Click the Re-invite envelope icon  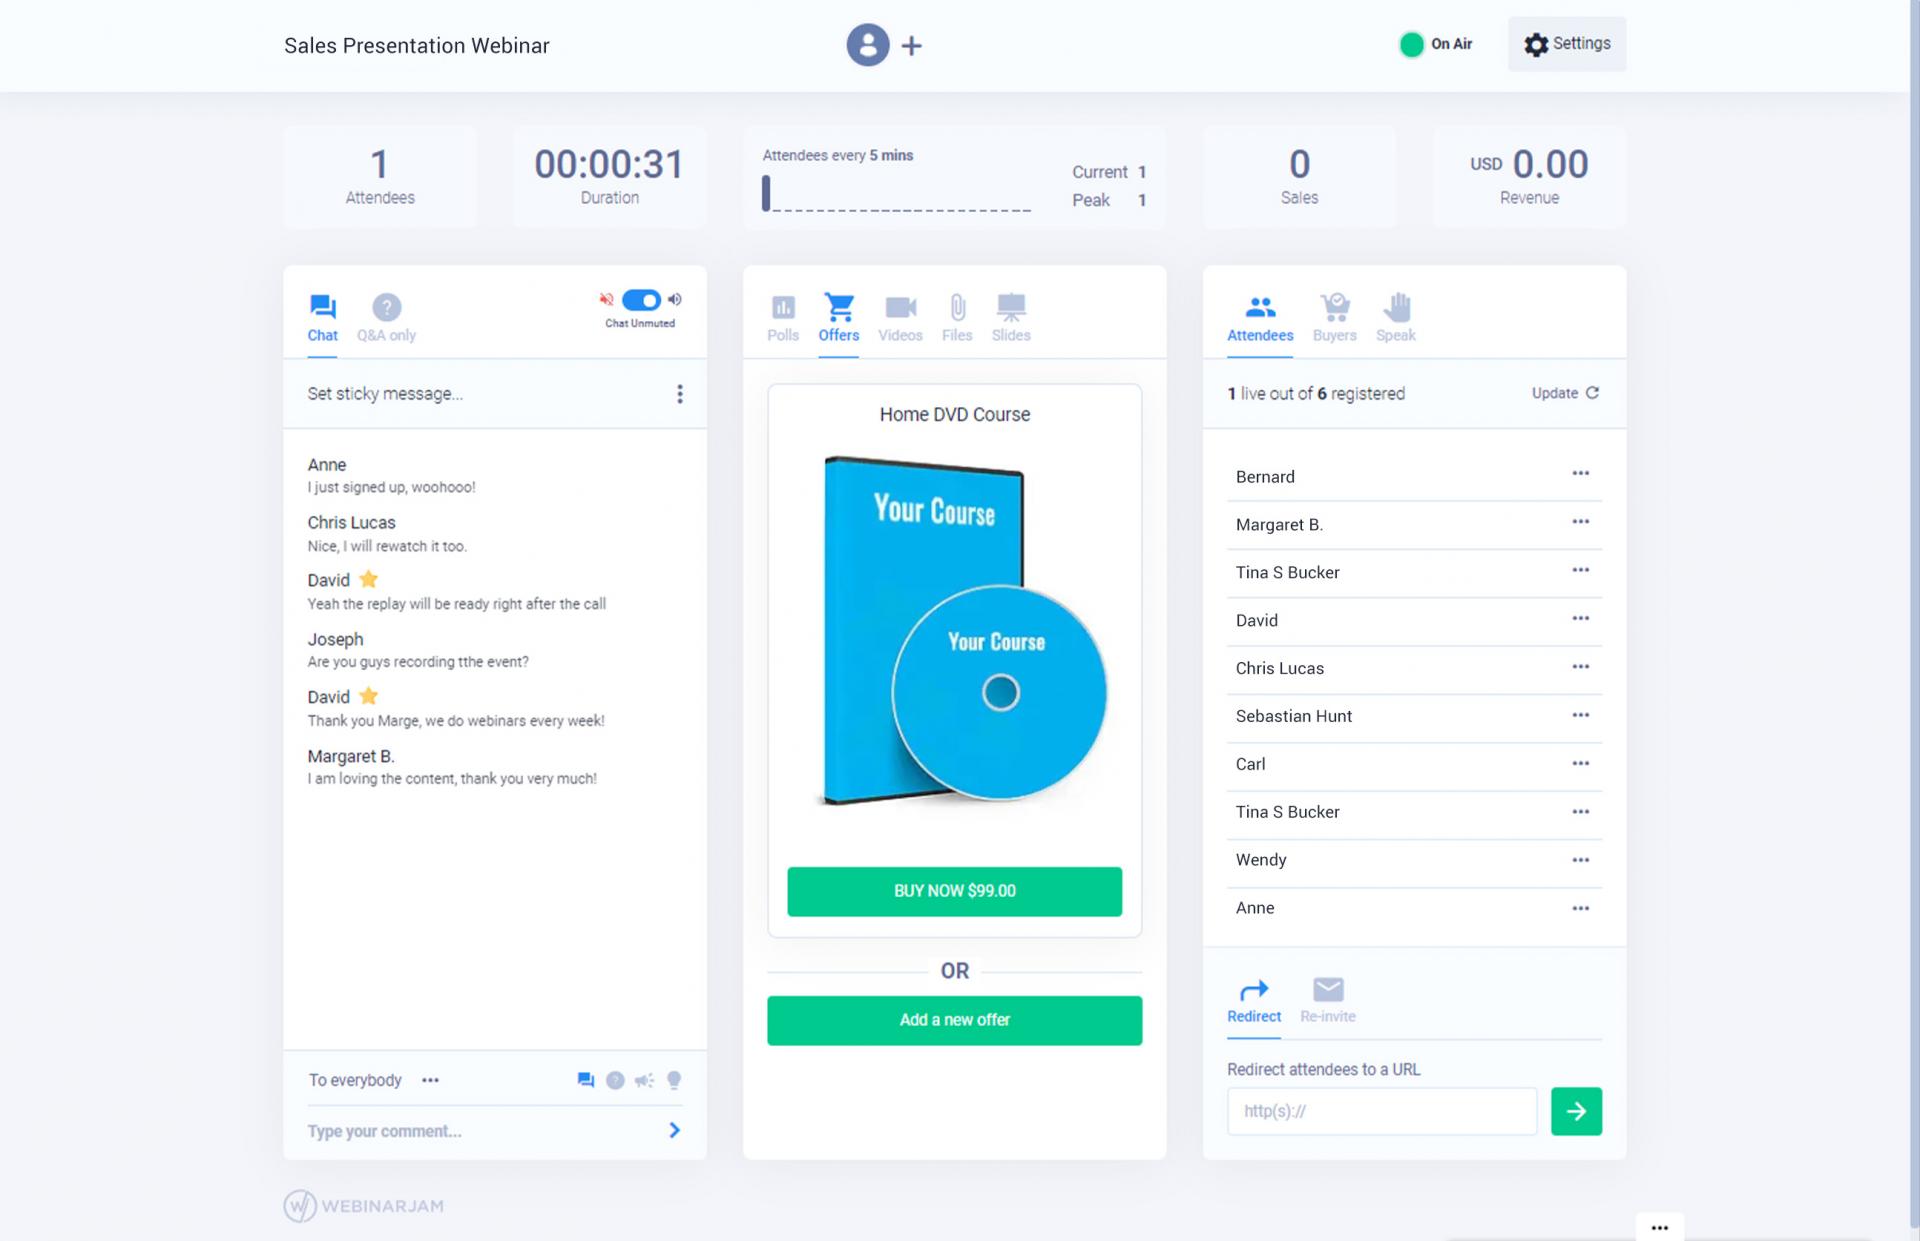(1328, 990)
